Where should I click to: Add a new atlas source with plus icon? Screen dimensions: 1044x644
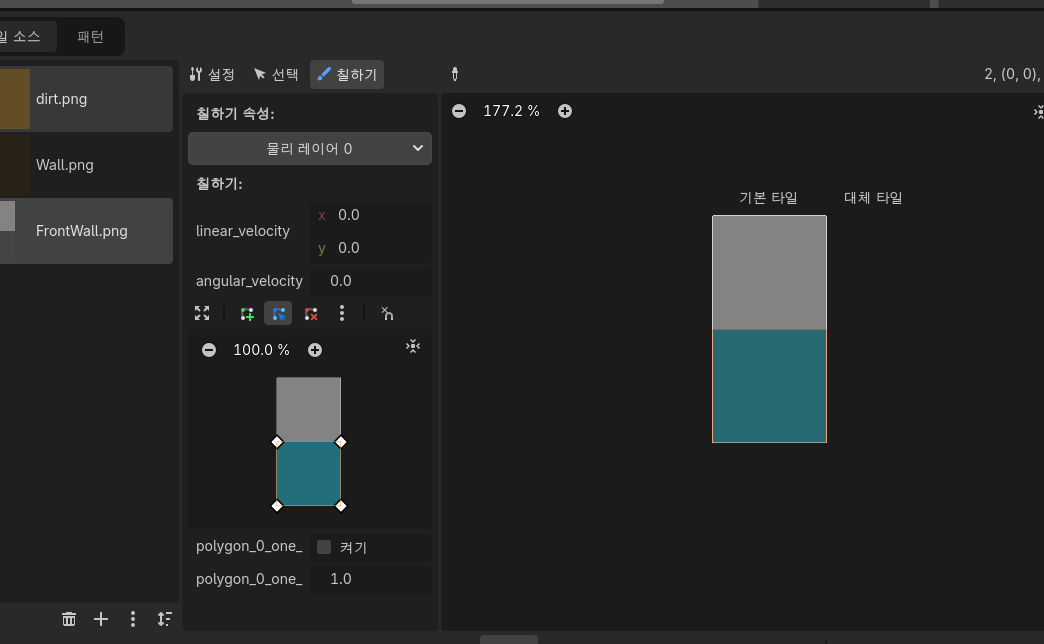101,619
